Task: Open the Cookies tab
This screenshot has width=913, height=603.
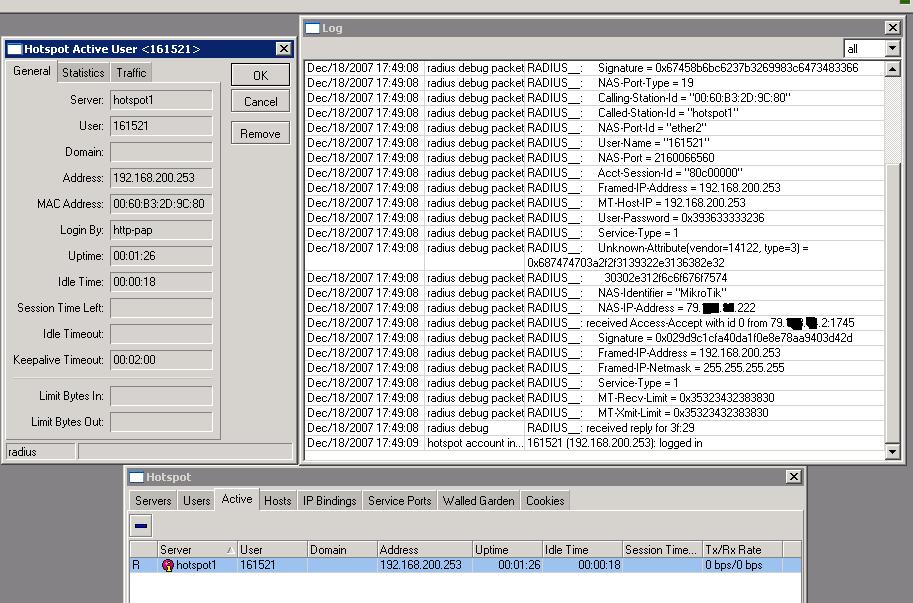Action: pos(545,501)
